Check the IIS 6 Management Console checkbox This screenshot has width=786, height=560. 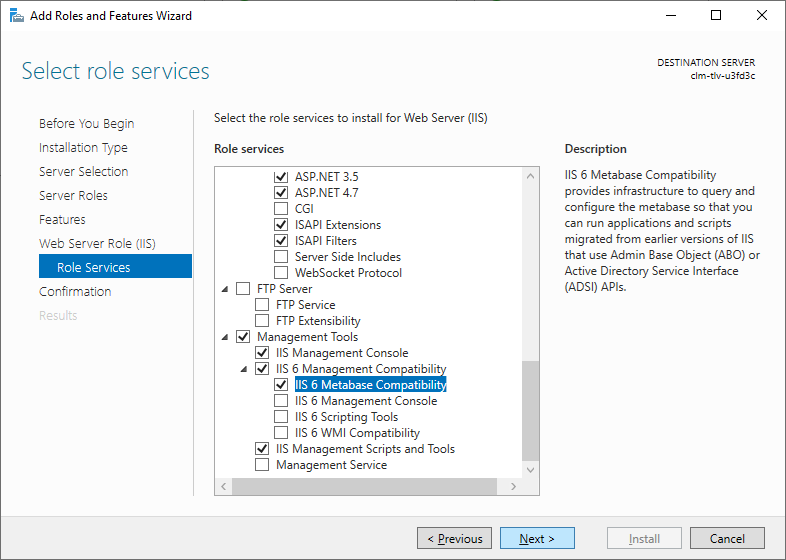[x=281, y=401]
